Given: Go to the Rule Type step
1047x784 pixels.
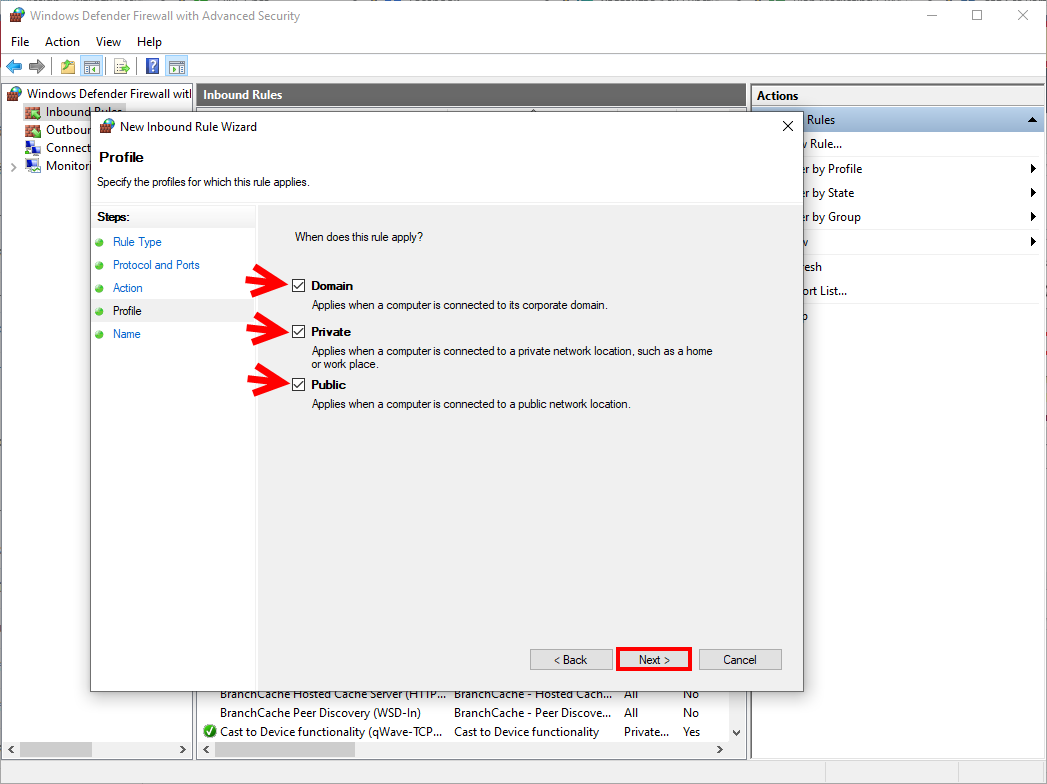Looking at the screenshot, I should [x=137, y=242].
